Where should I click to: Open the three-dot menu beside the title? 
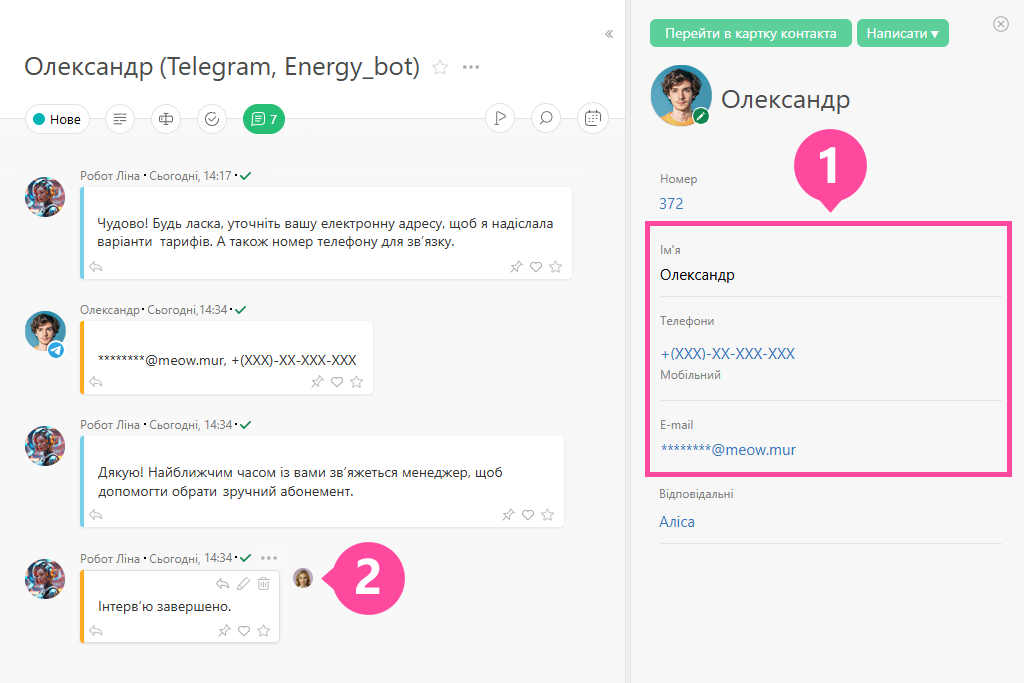click(x=471, y=67)
